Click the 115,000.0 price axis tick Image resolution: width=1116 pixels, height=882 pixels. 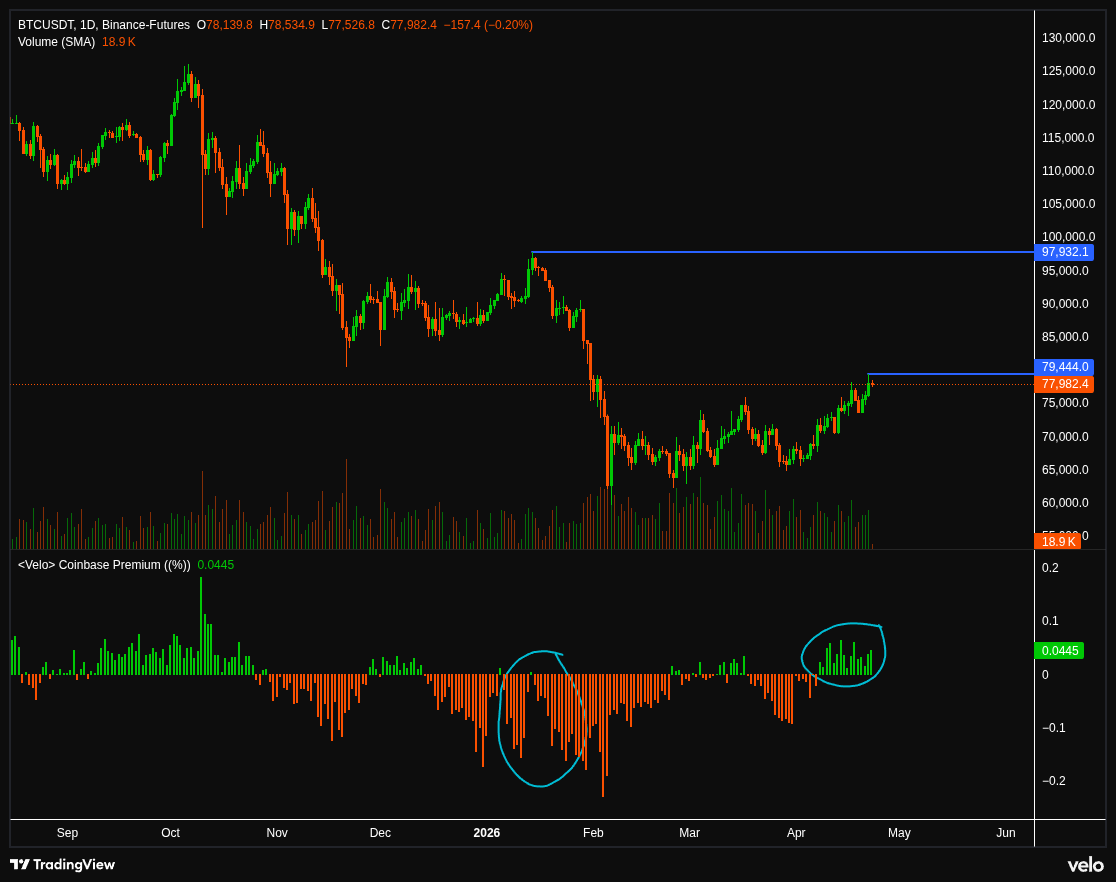point(1068,137)
